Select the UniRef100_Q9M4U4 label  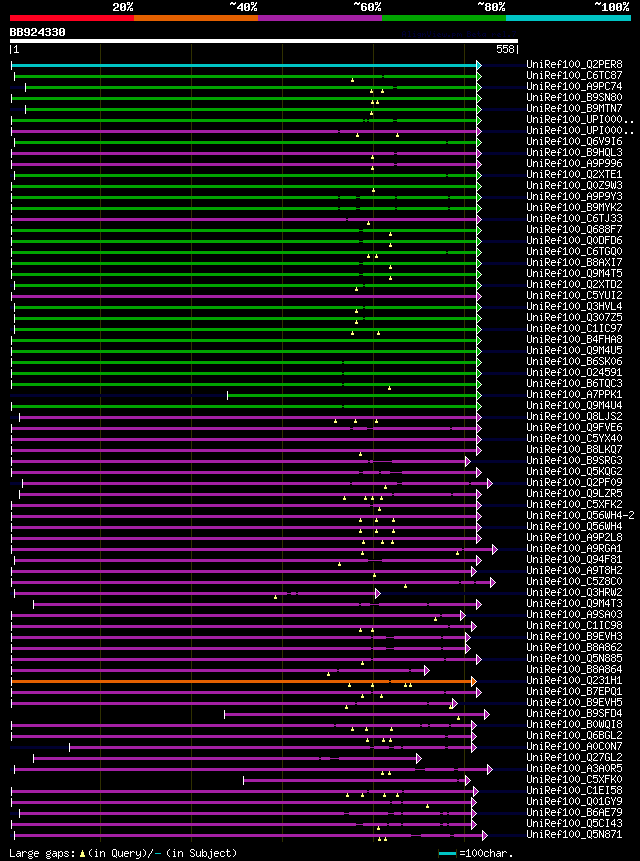click(x=574, y=405)
